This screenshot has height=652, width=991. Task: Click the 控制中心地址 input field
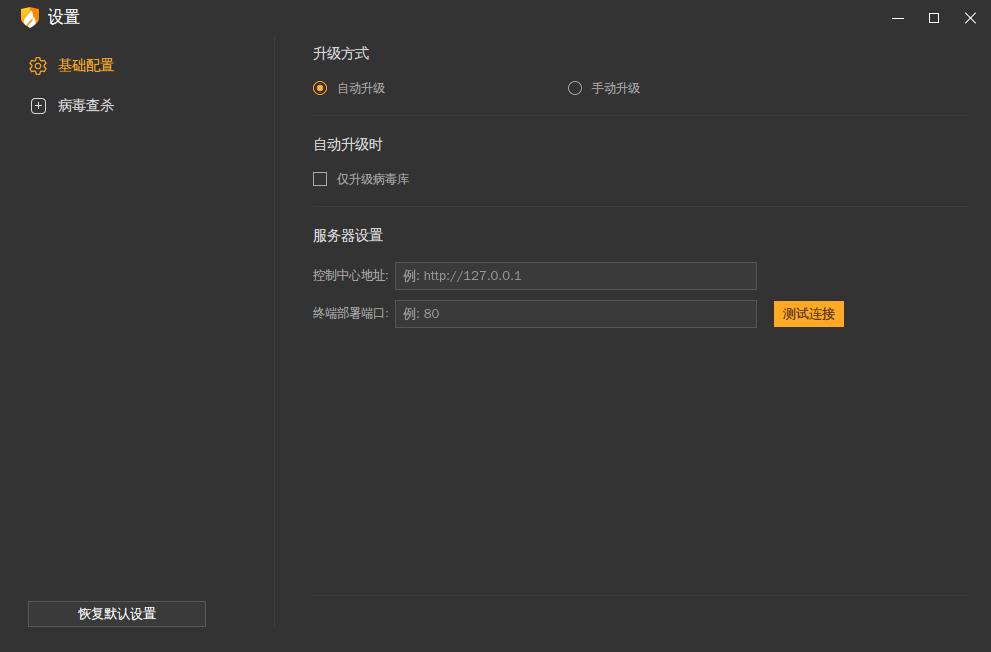tap(576, 276)
